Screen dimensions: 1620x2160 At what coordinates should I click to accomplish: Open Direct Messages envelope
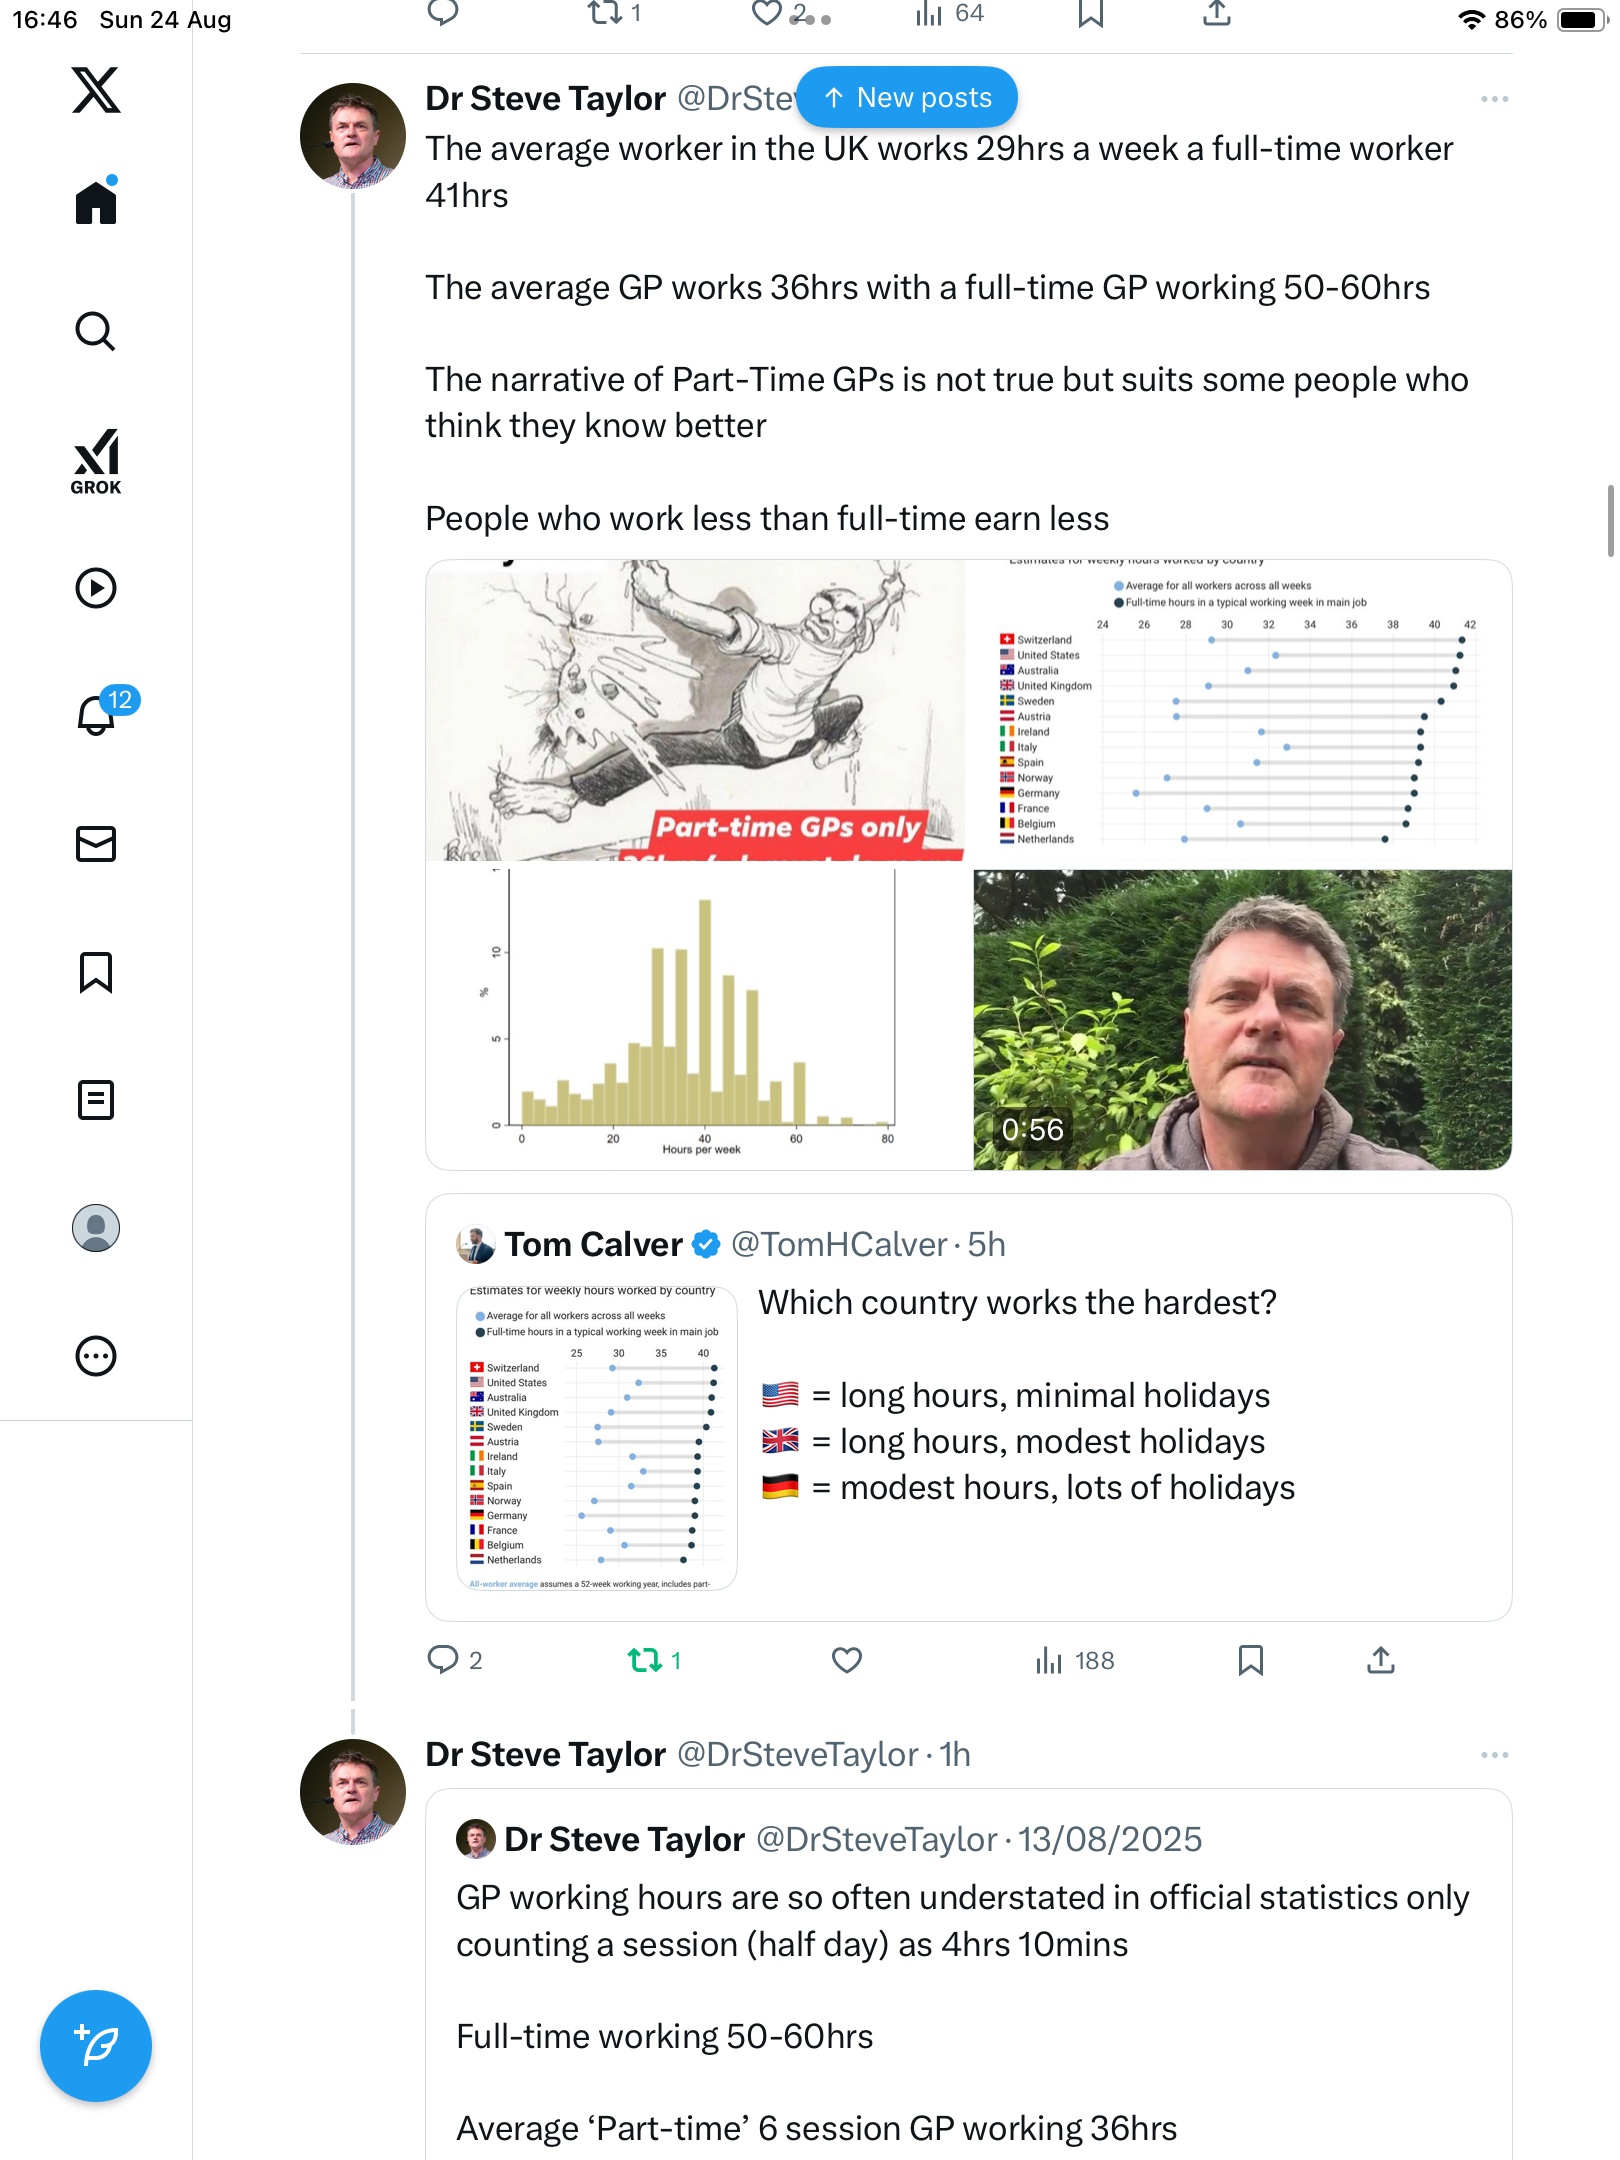click(96, 844)
